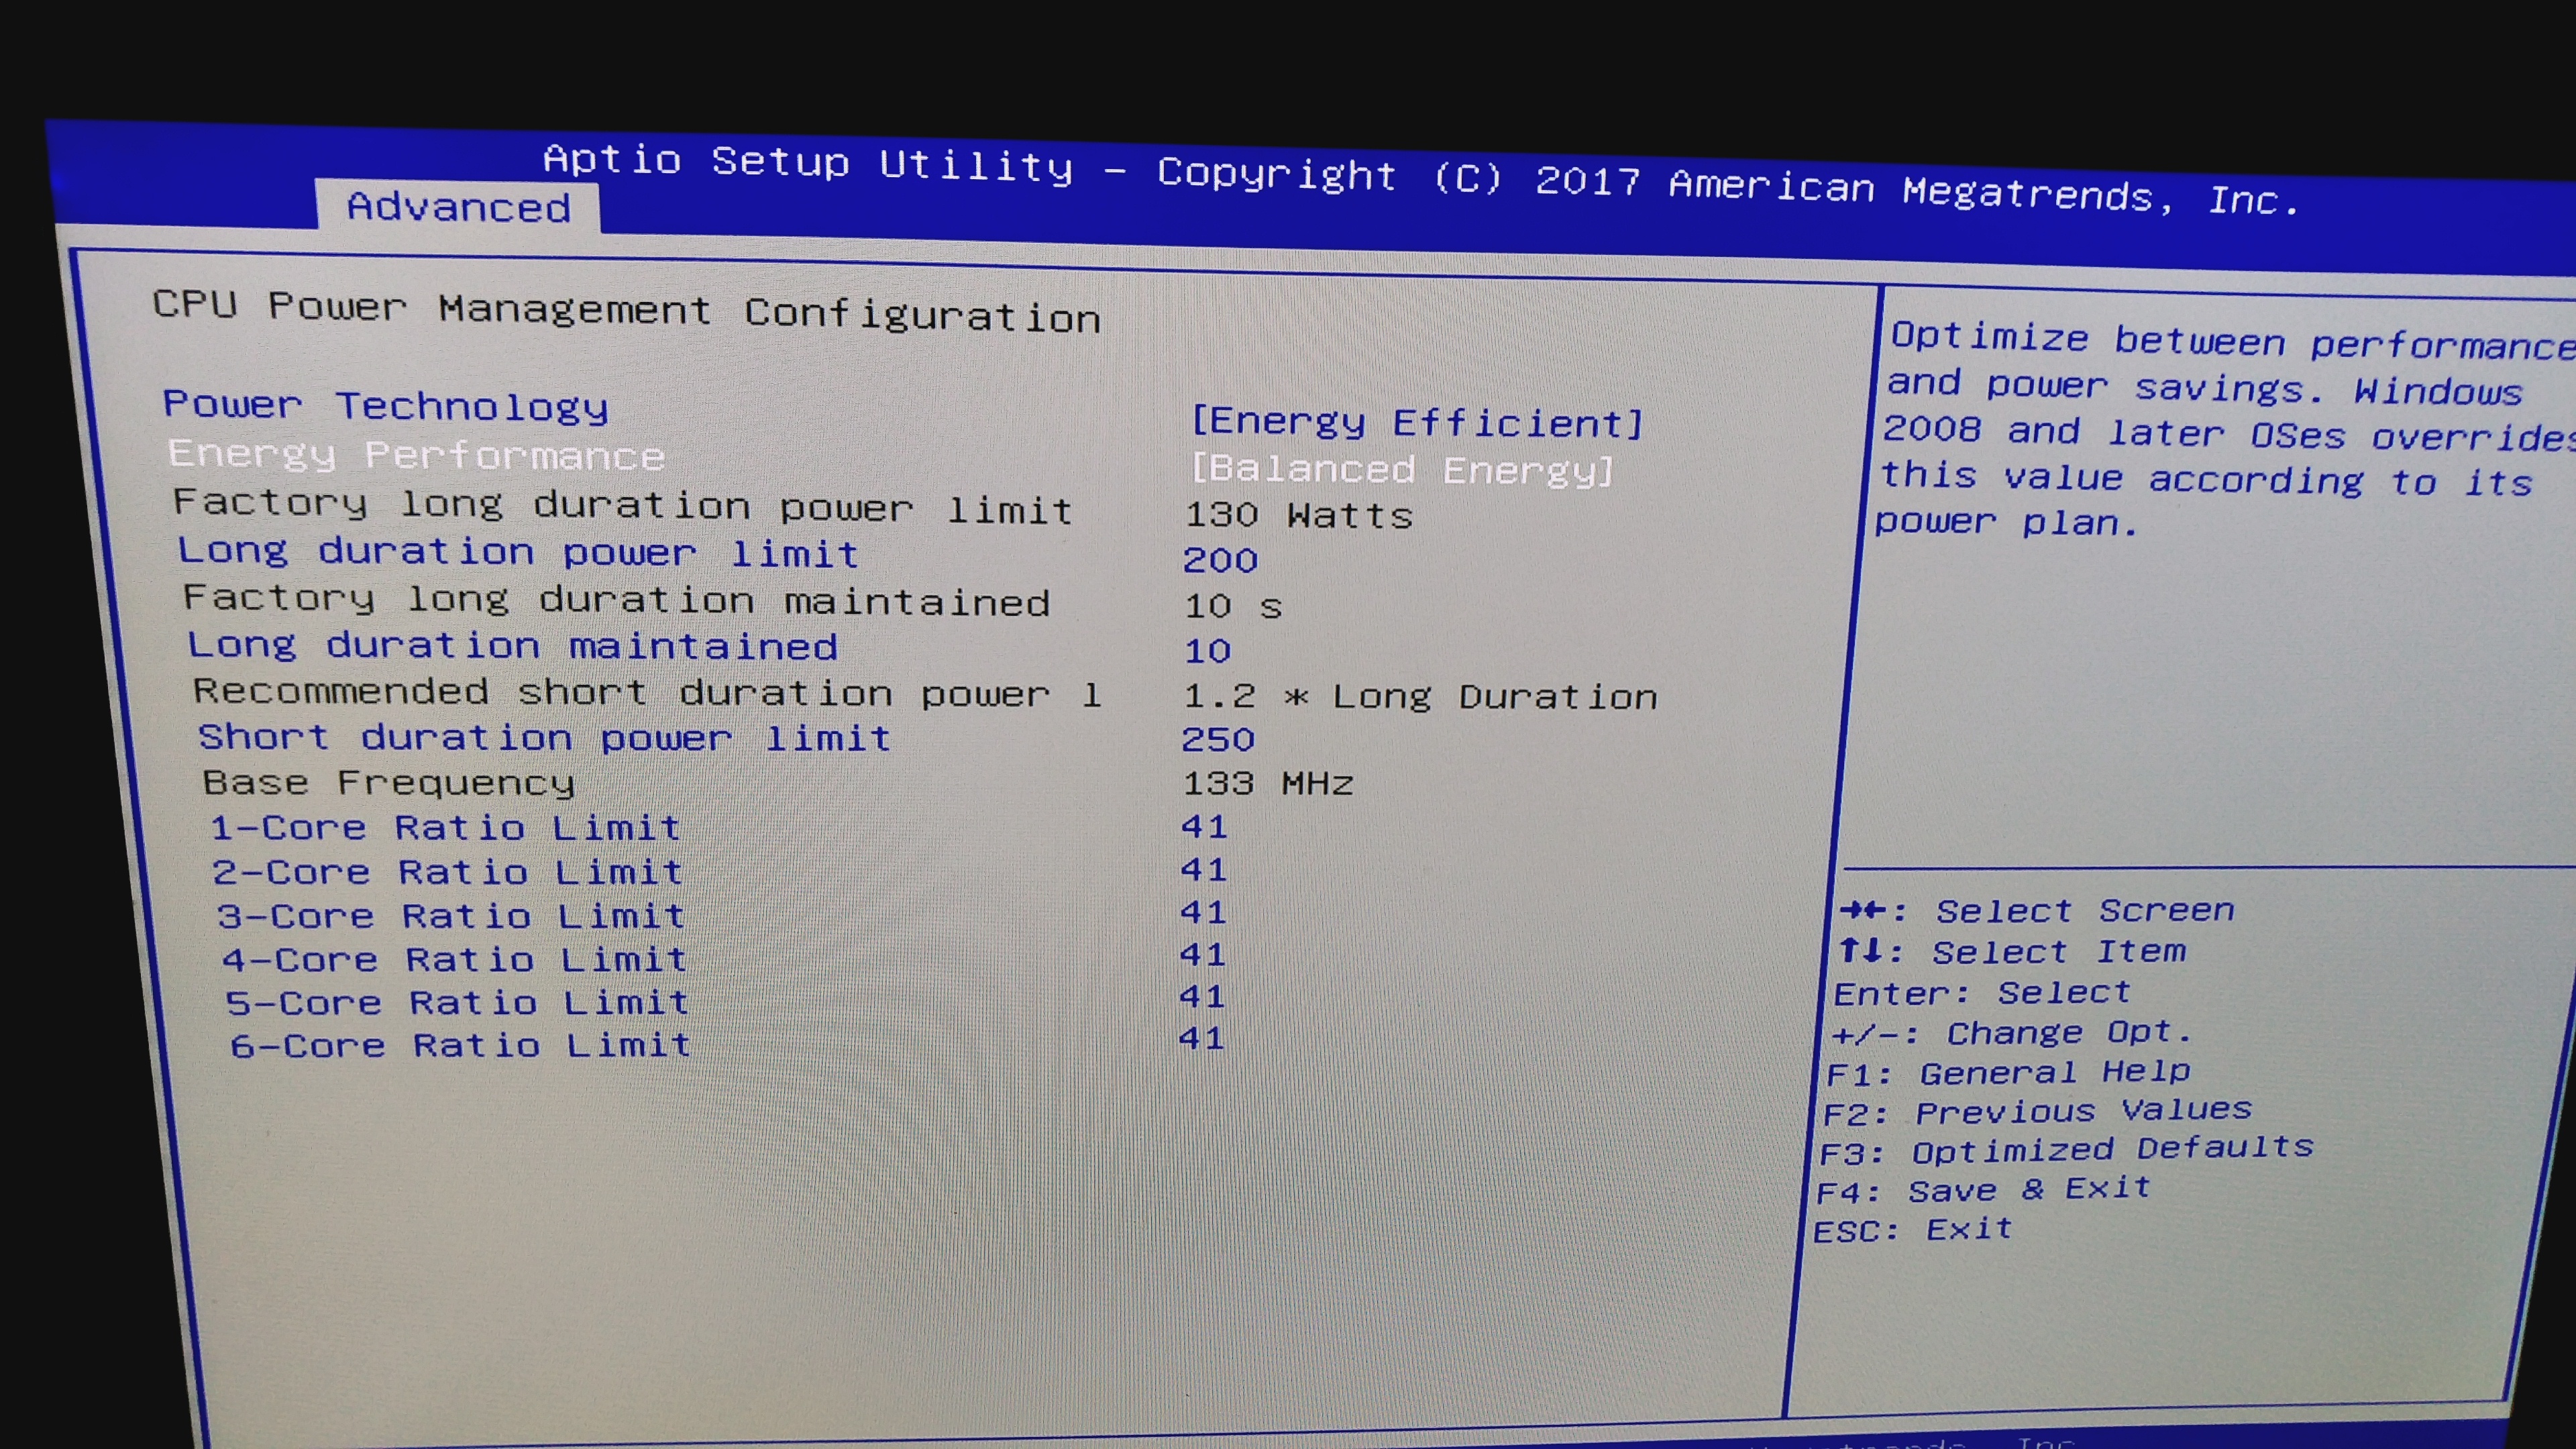This screenshot has width=2576, height=1449.
Task: Select Long duration maintained entry
Action: tap(512, 646)
